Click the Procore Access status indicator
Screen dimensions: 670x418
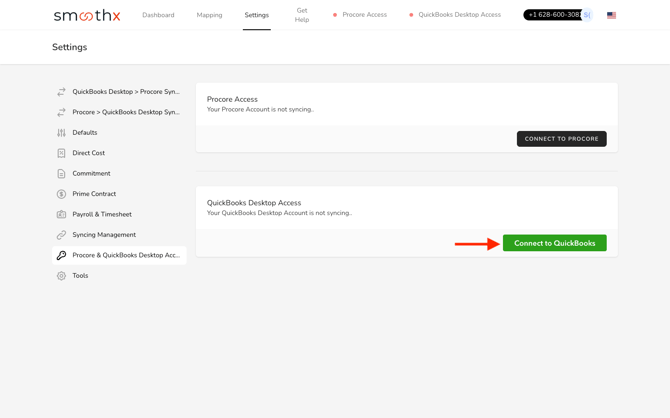(360, 15)
